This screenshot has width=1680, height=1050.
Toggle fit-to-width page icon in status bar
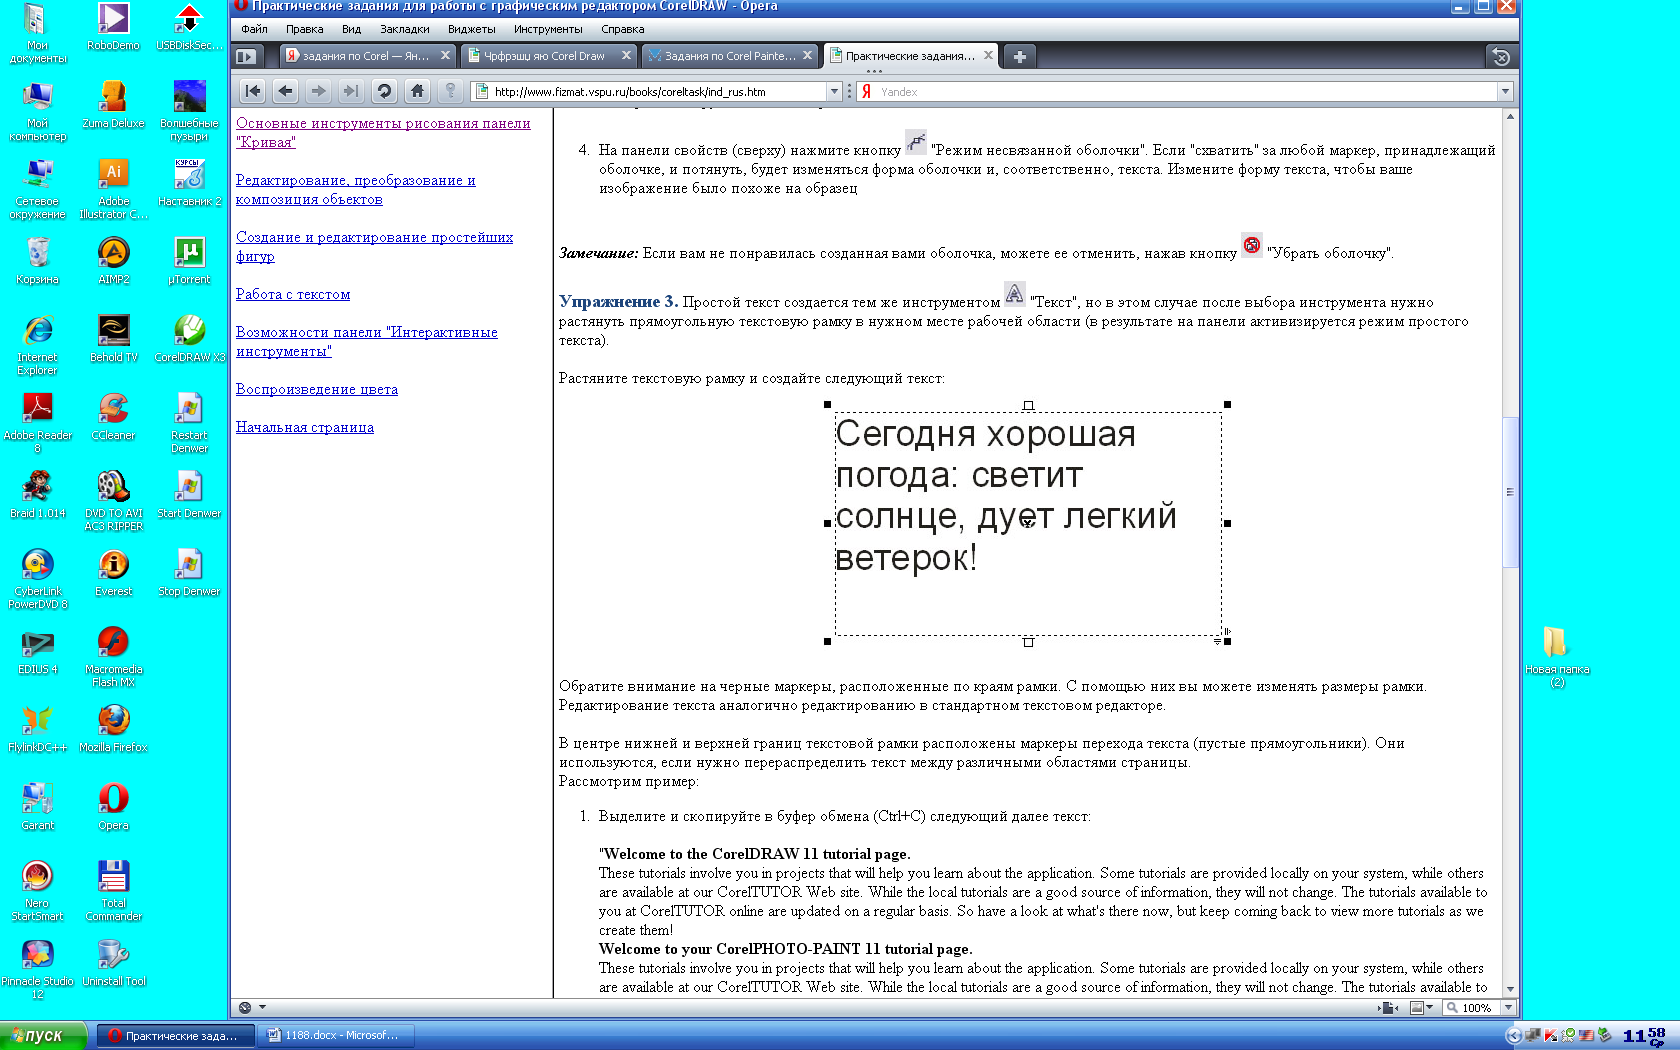click(1388, 1007)
